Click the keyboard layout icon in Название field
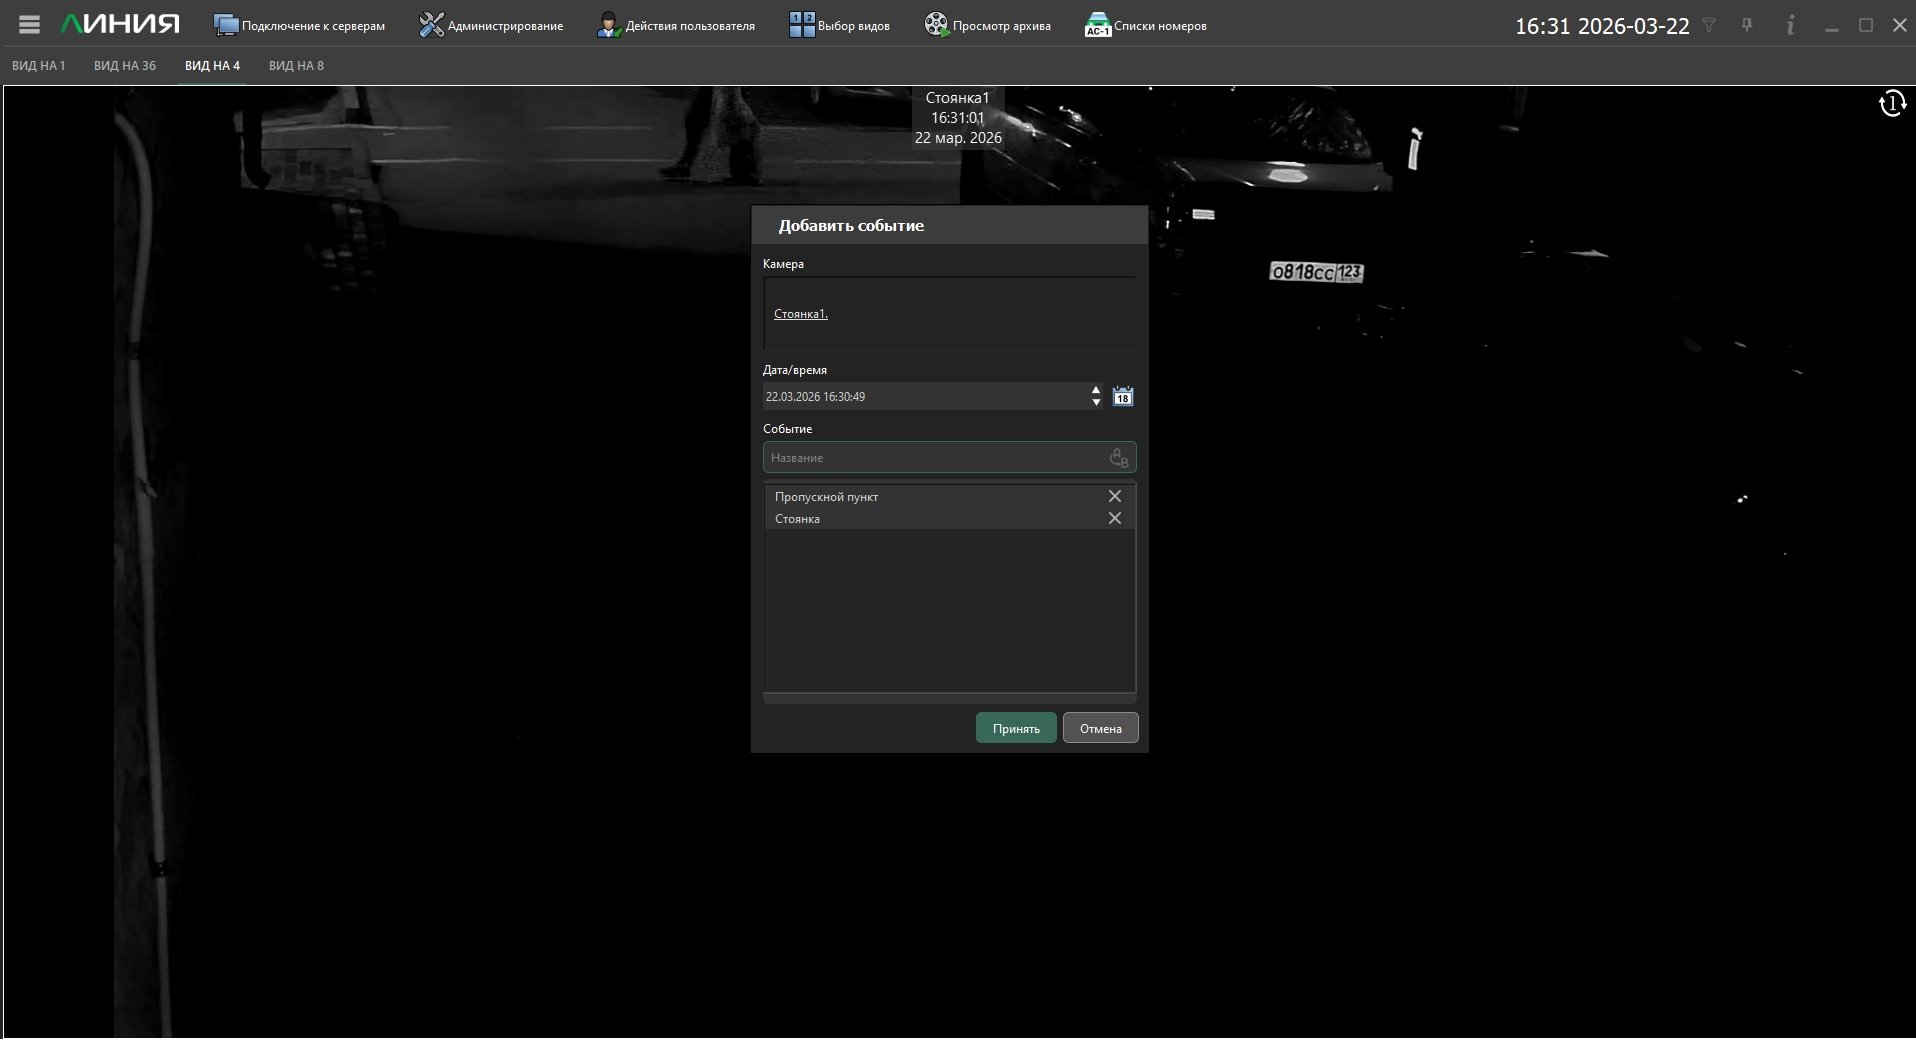 1118,458
